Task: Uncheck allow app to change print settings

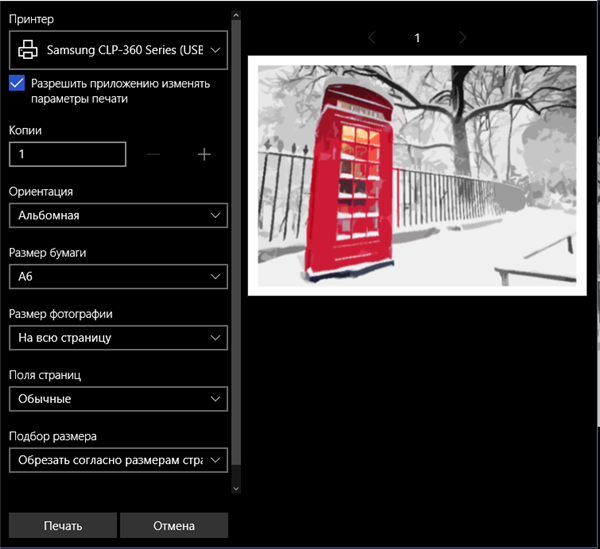Action: [17, 83]
